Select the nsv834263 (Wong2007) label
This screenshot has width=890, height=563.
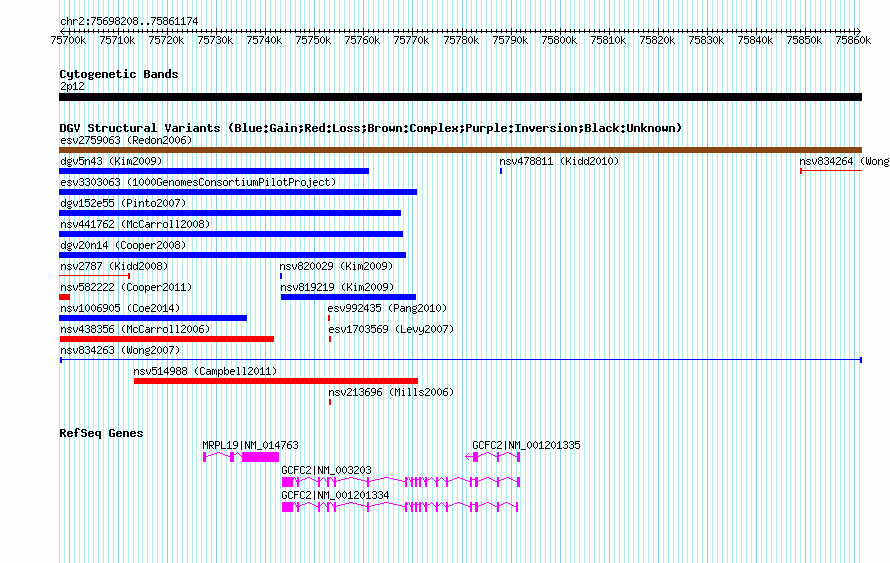tap(120, 350)
